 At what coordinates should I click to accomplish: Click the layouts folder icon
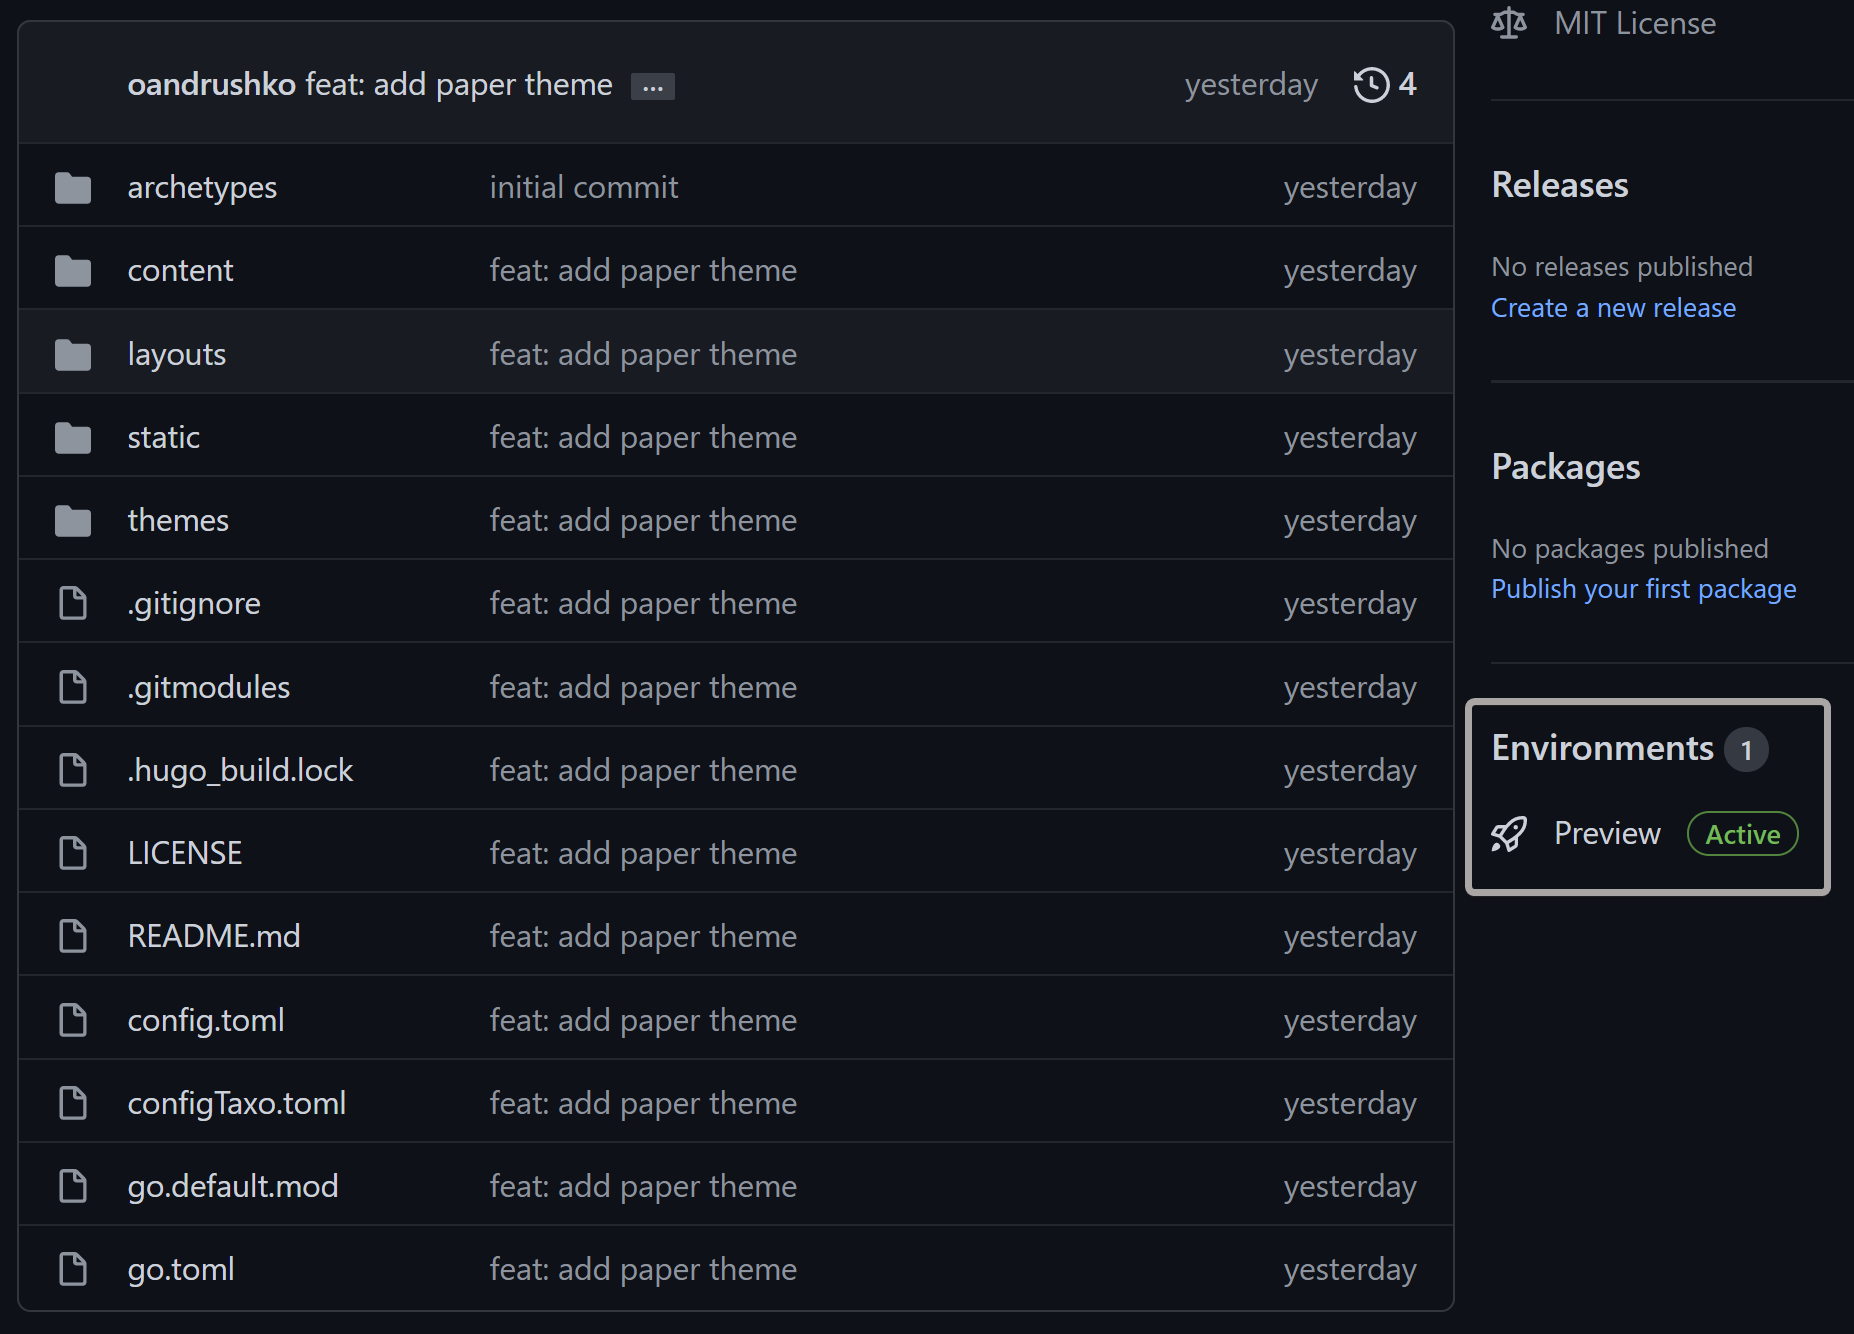[73, 355]
